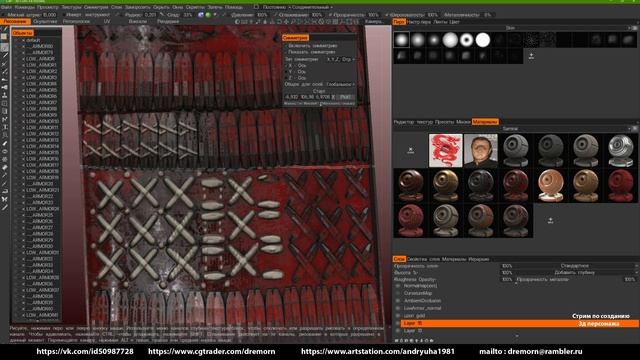Toggle the 'Показать симметрию' checkbox

(286, 52)
